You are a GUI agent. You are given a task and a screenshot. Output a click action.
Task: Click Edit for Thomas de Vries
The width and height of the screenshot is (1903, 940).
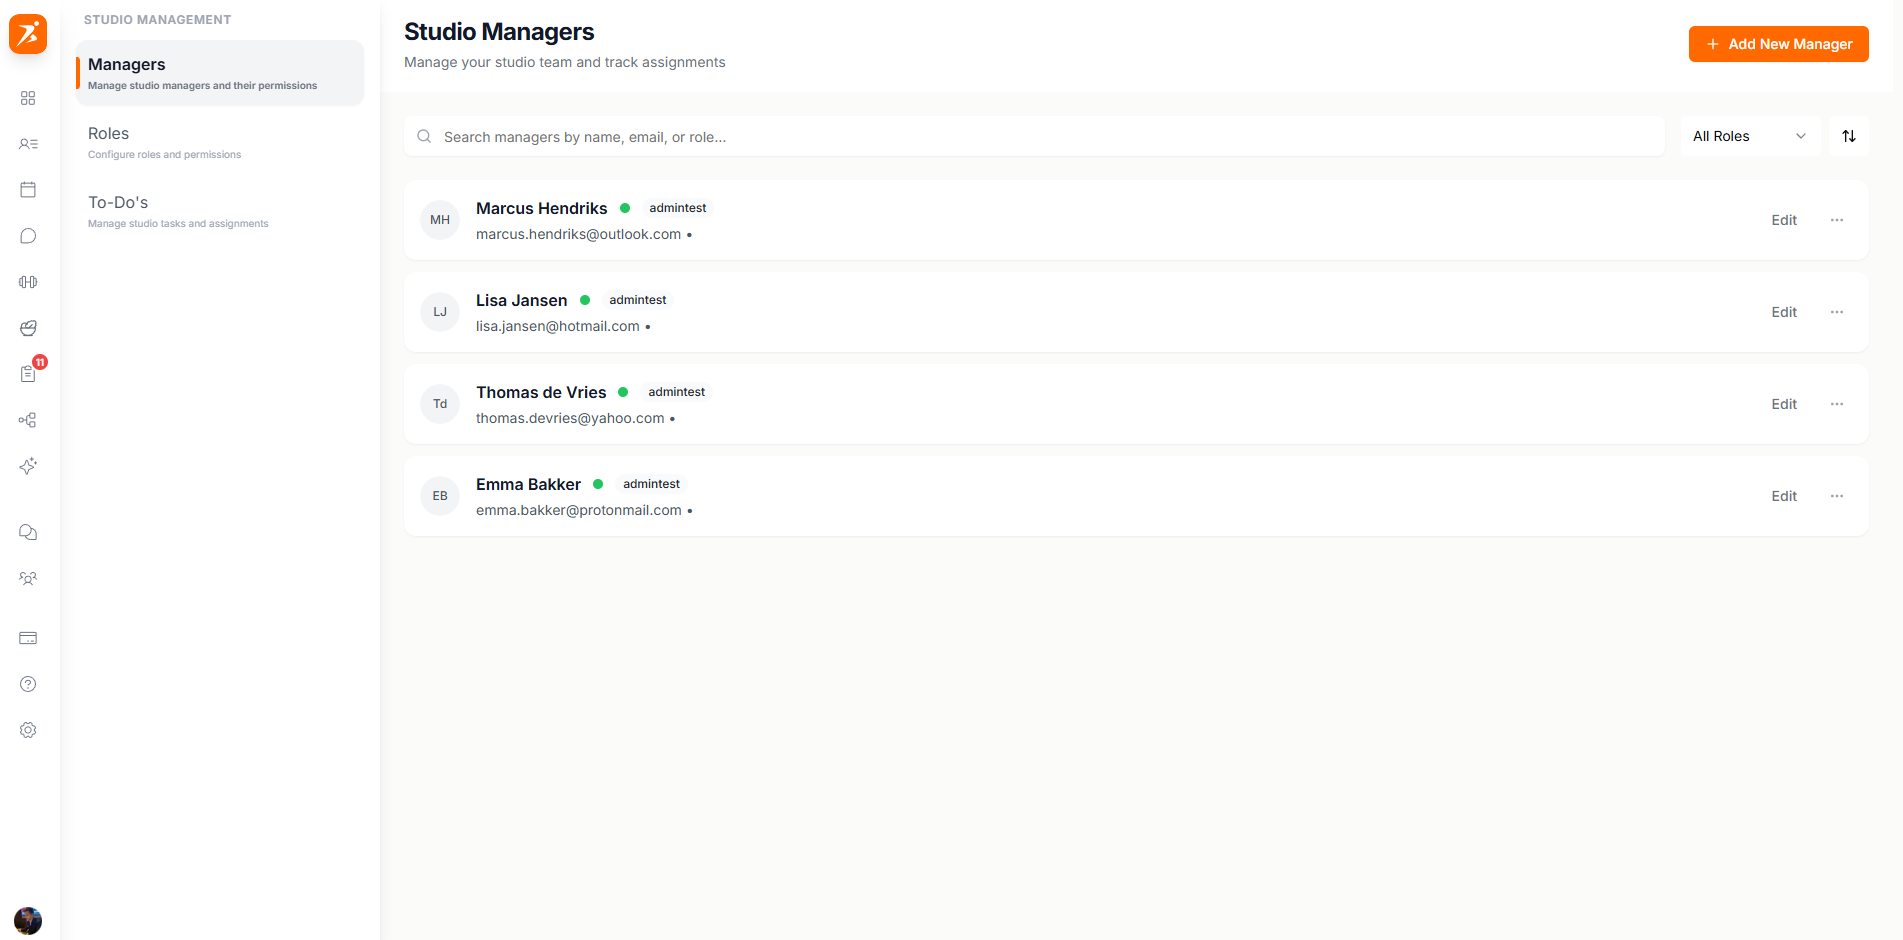pos(1783,404)
